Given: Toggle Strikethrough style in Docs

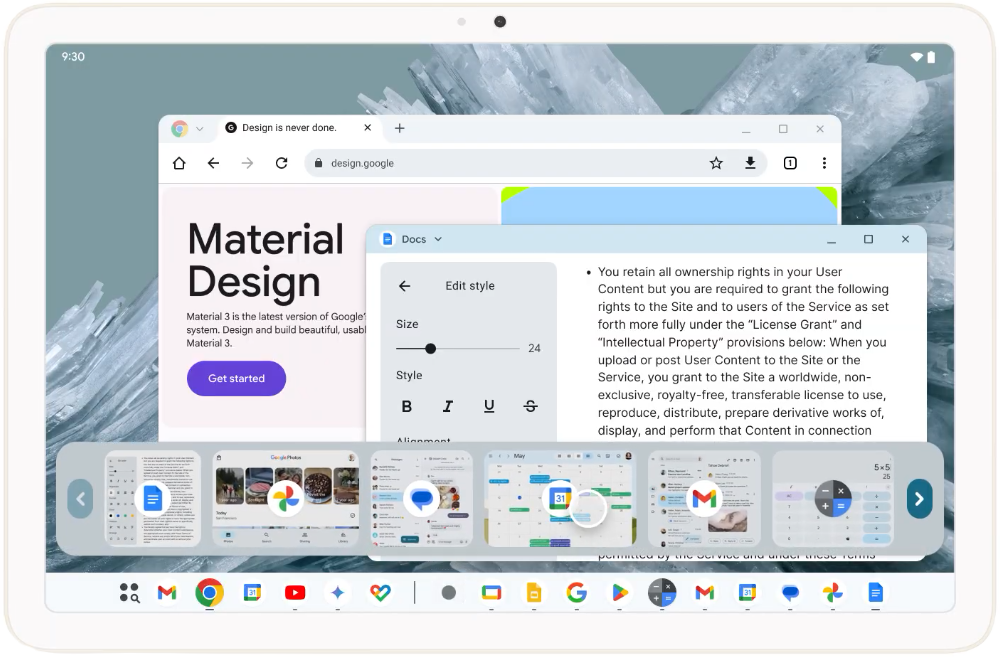Looking at the screenshot, I should pyautogui.click(x=530, y=406).
